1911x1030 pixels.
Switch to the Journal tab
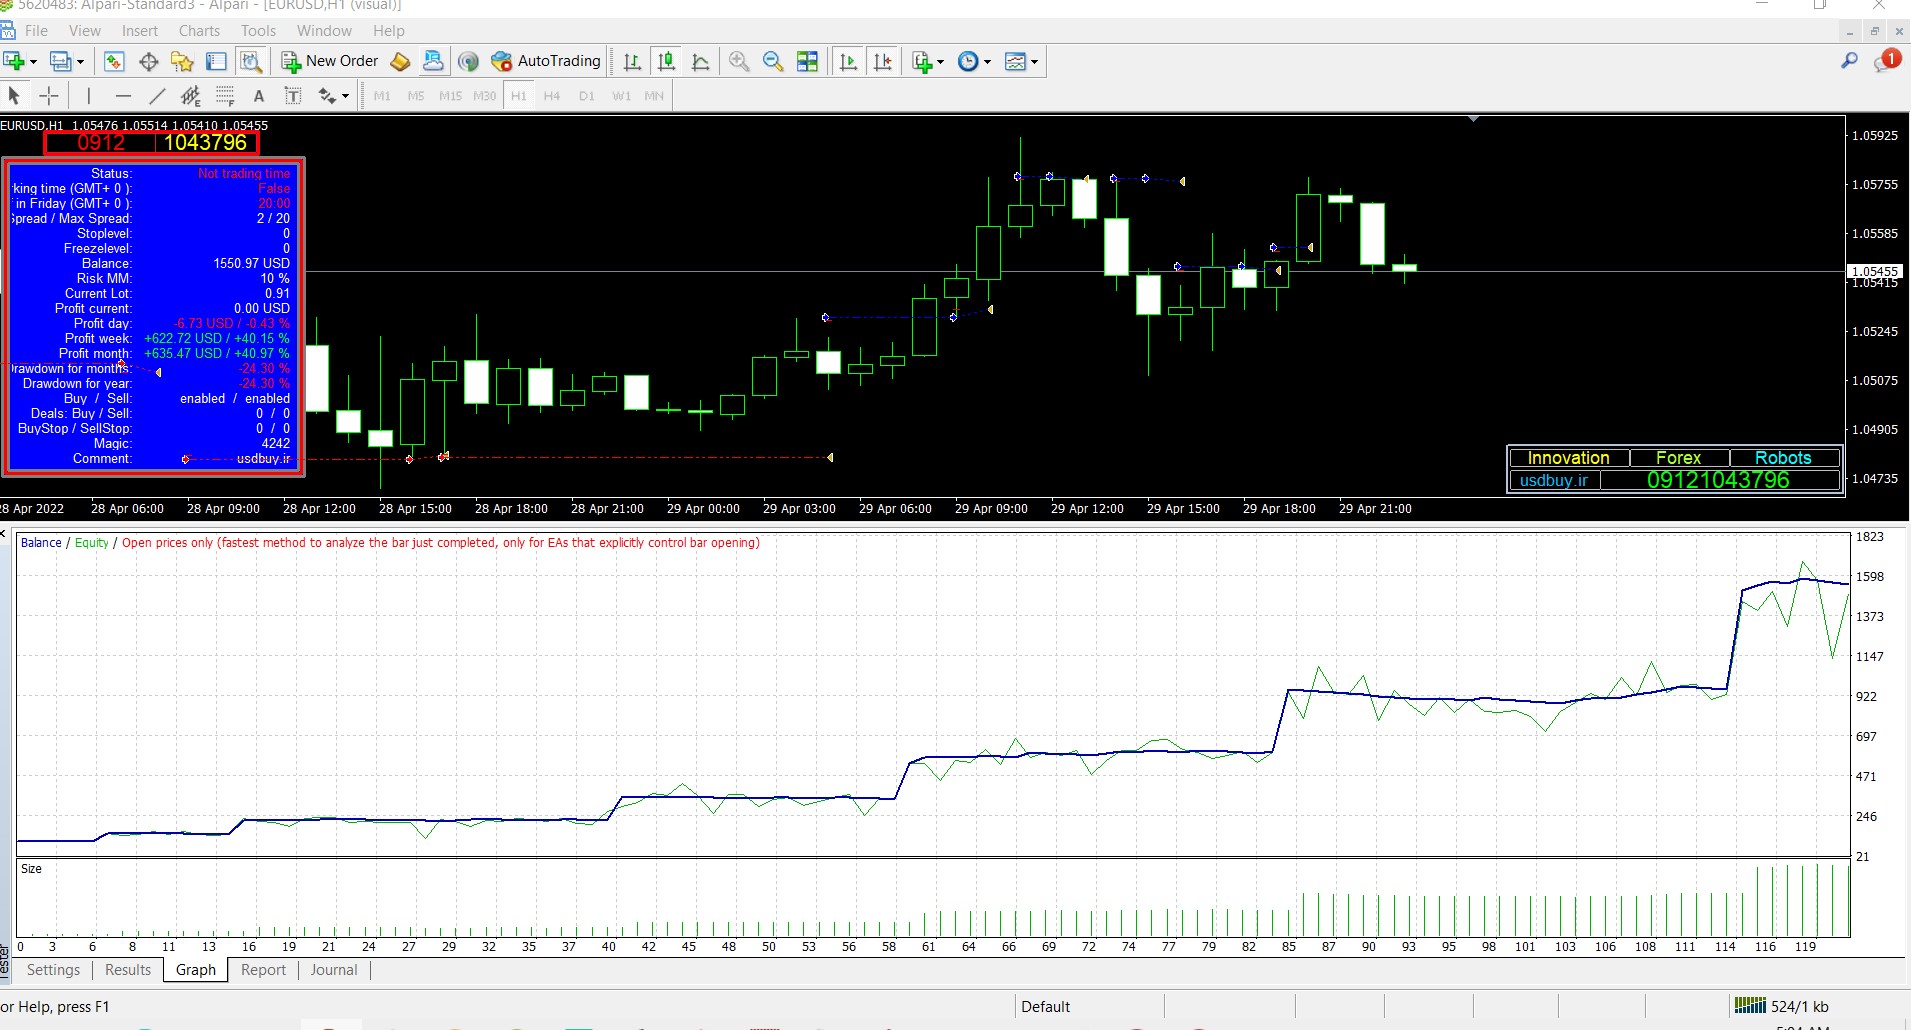(334, 970)
